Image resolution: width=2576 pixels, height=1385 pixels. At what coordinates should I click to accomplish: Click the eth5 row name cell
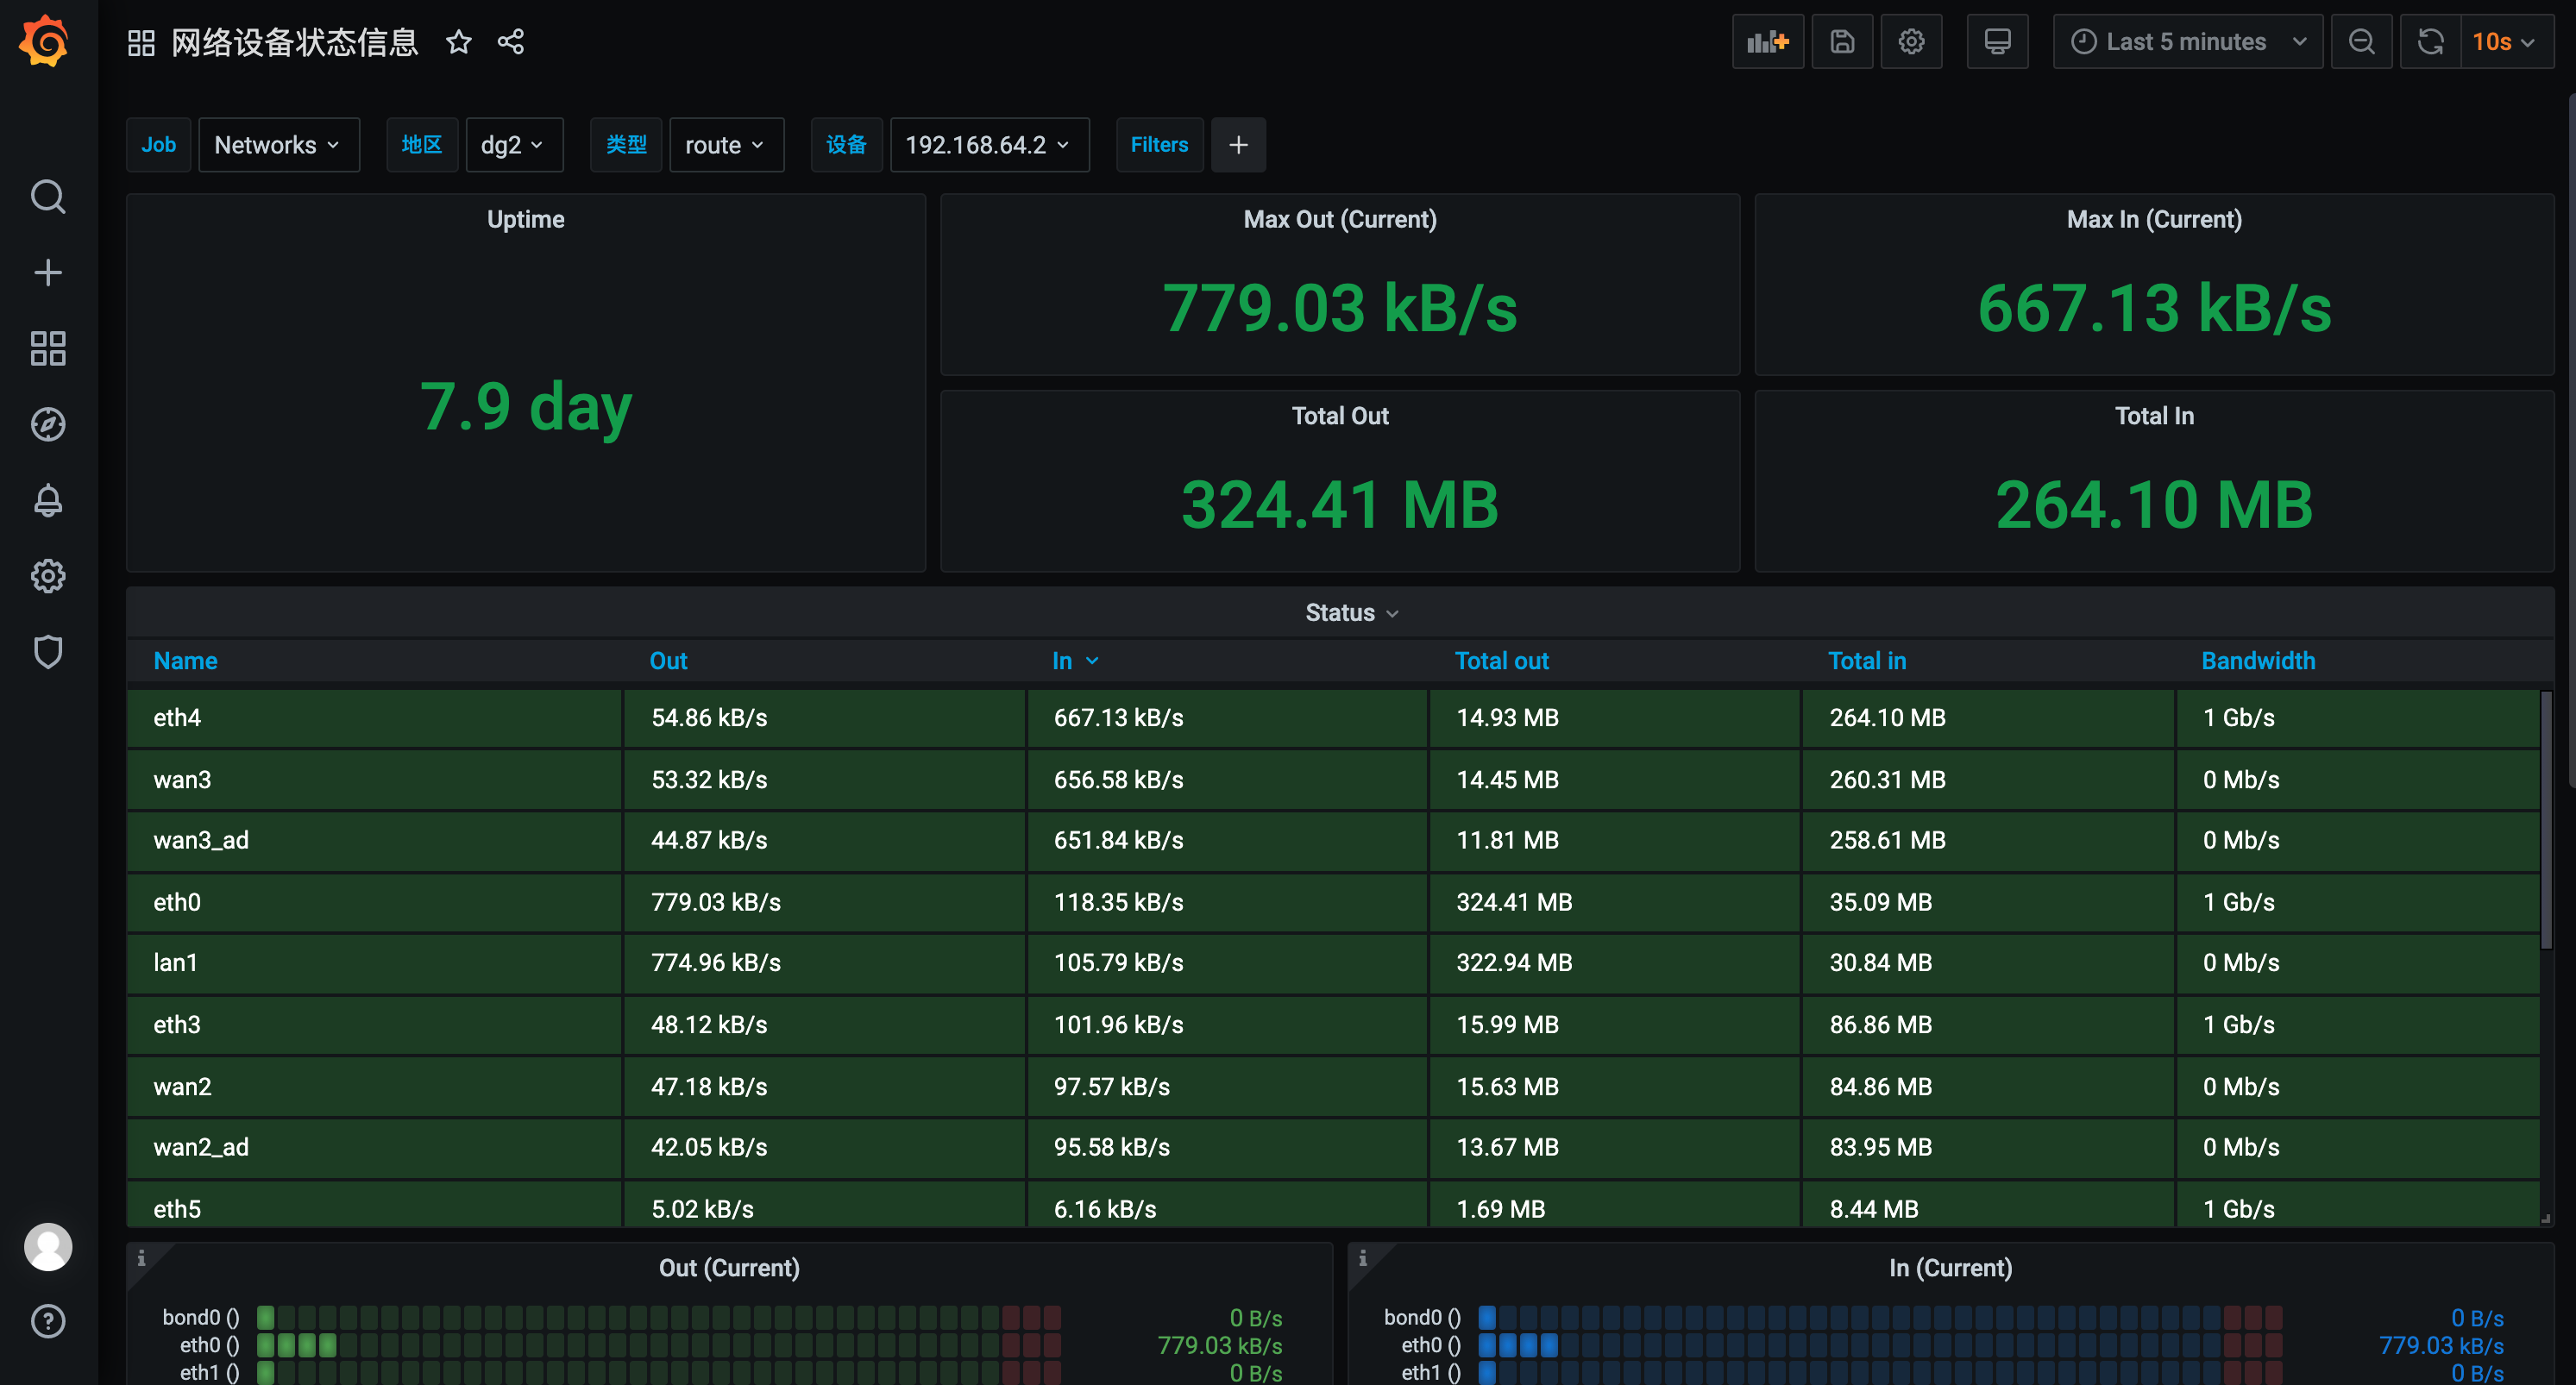pos(375,1205)
